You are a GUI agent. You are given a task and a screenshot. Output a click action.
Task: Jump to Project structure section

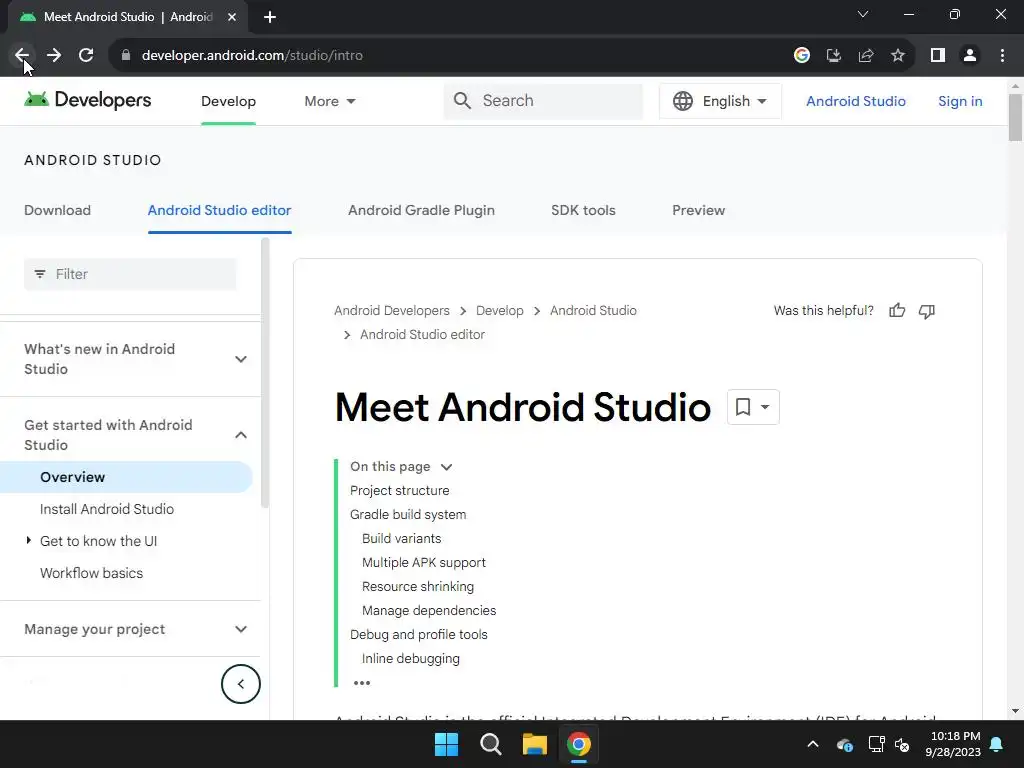pyautogui.click(x=400, y=490)
